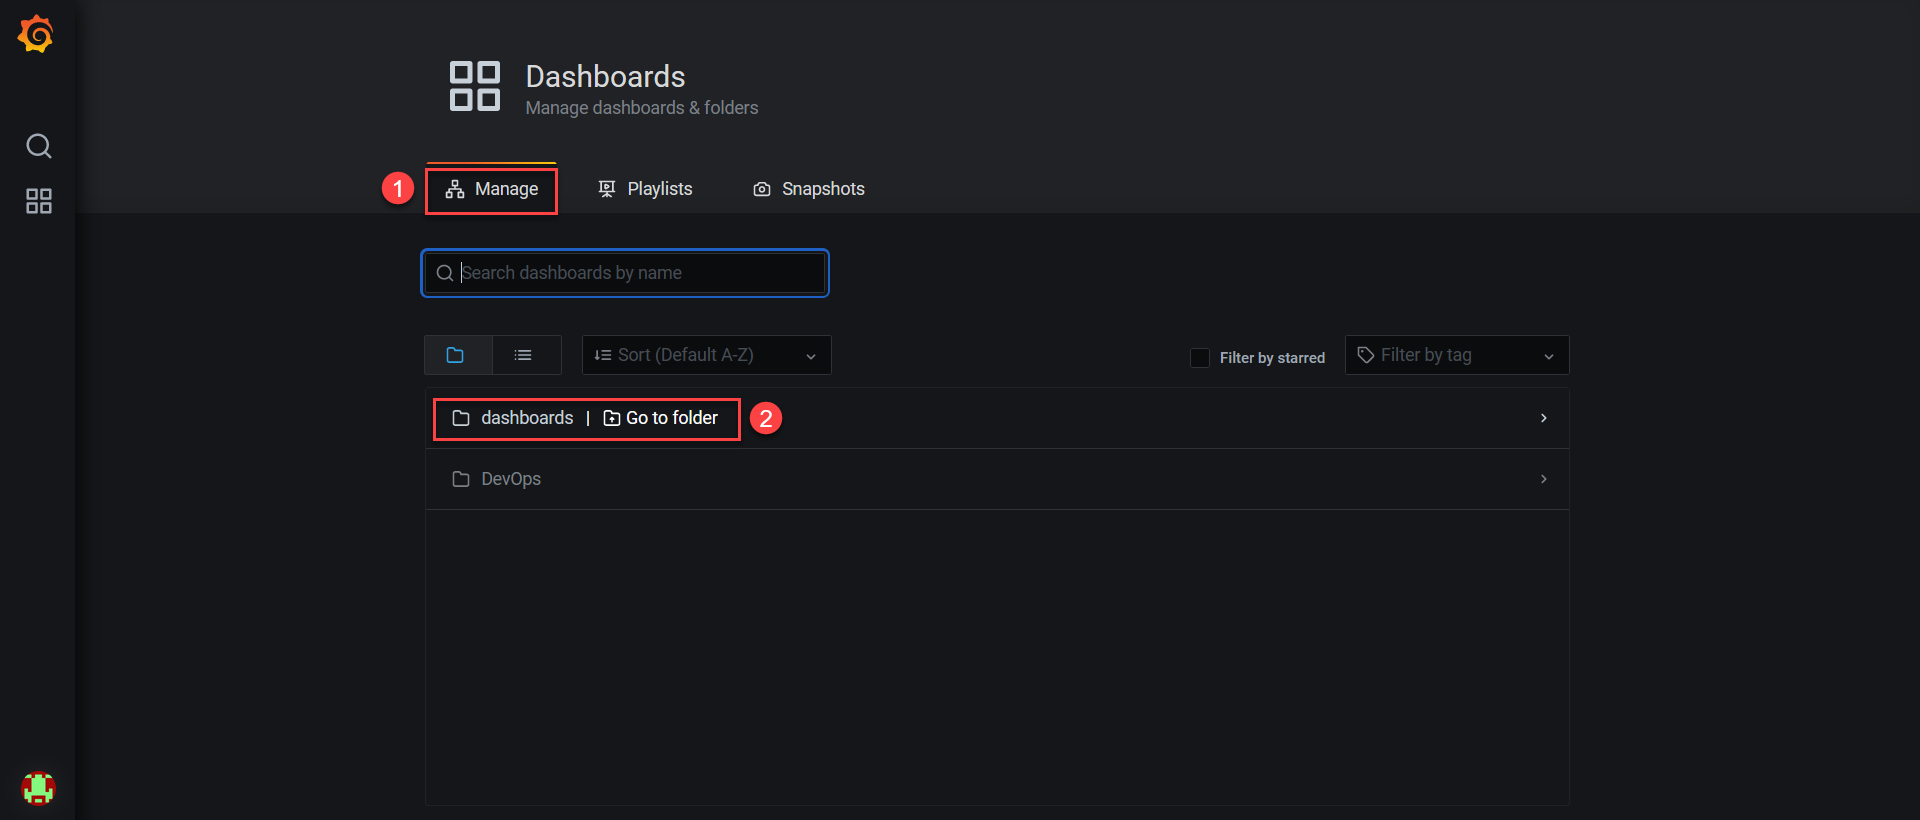Open the Filter by tag dropdown
1920x820 pixels.
(1456, 355)
